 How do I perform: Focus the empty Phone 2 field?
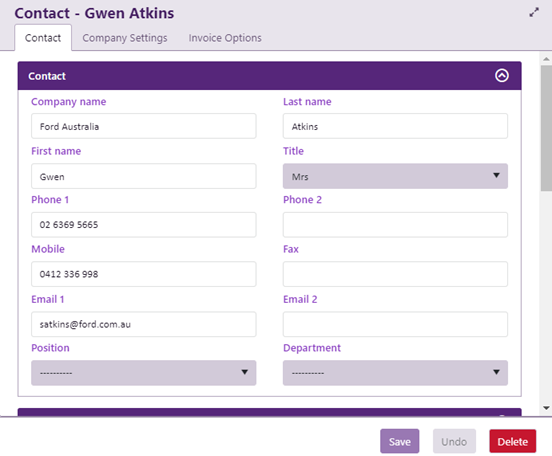click(395, 225)
